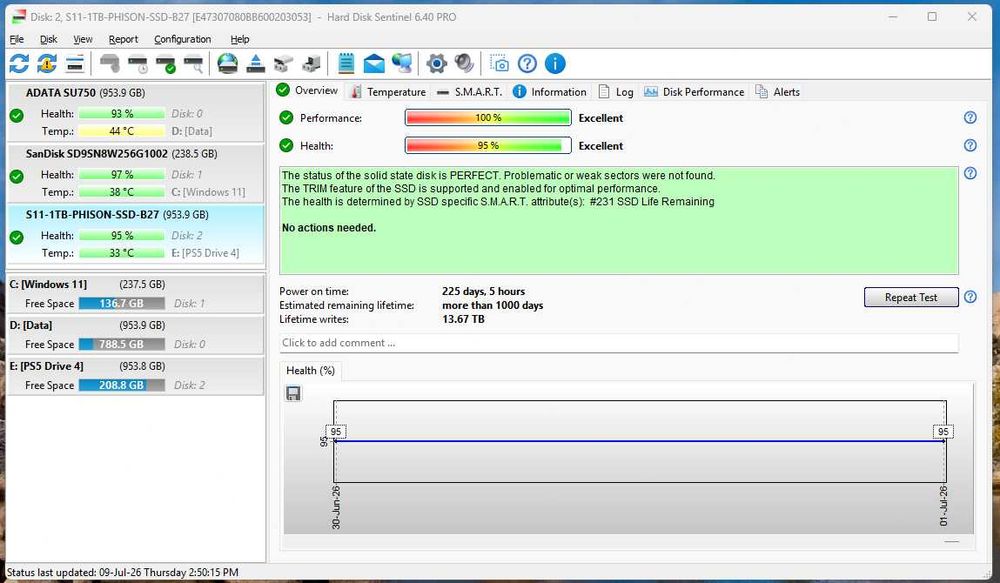Click help icon next to Performance bar
The width and height of the screenshot is (1000, 583).
[970, 117]
